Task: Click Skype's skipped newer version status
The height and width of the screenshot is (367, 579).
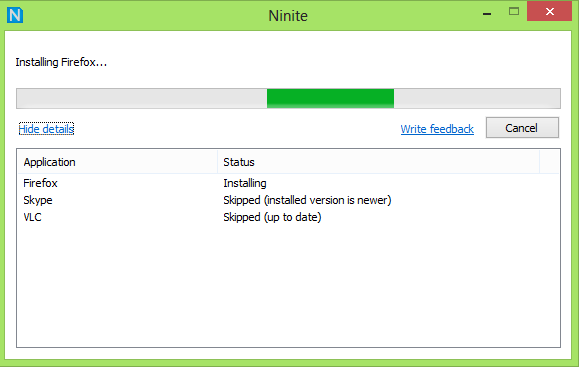Action: click(x=307, y=200)
